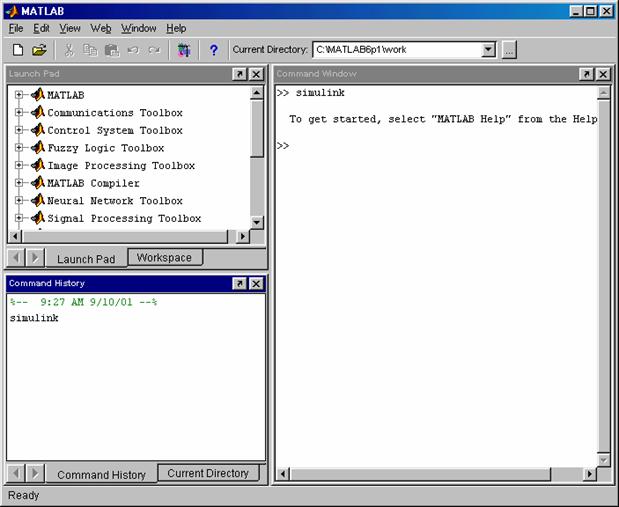Select Fuzzy Logic Toolbox in Launch Pad
The image size is (619, 507).
[105, 148]
